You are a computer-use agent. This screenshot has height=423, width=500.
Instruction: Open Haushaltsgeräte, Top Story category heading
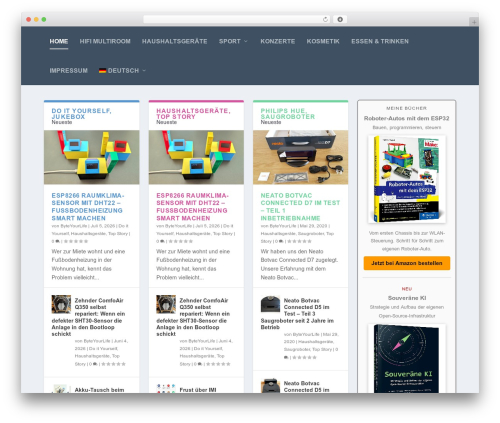[193, 114]
